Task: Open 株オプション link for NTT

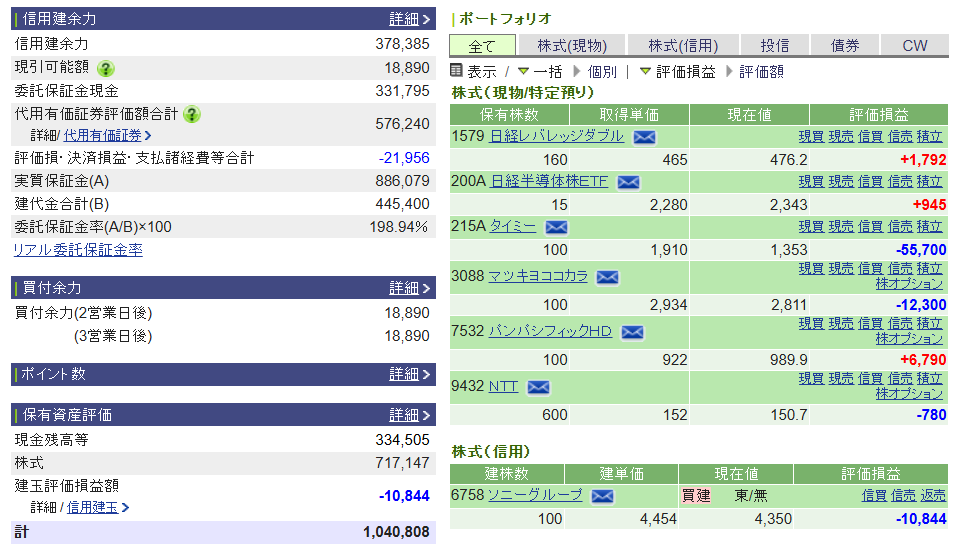Action: point(909,393)
